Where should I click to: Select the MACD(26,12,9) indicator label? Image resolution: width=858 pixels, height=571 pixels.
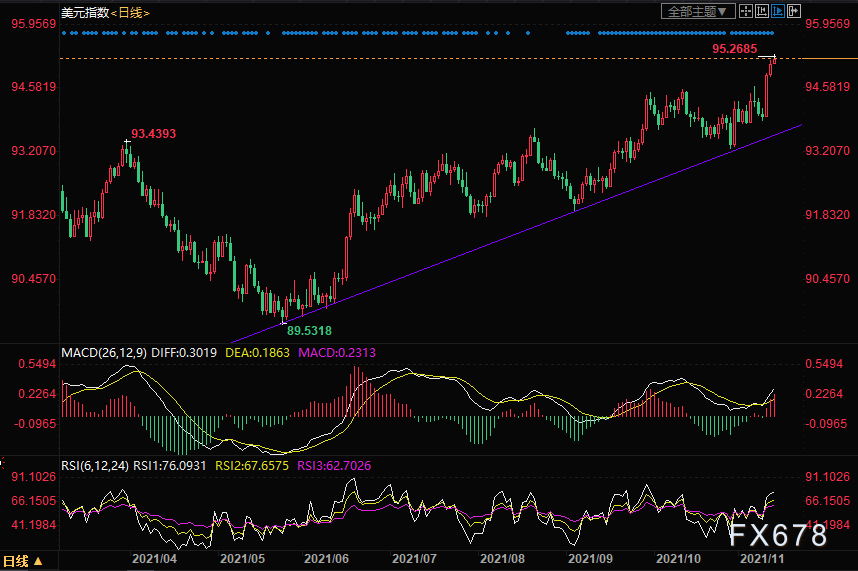point(105,353)
